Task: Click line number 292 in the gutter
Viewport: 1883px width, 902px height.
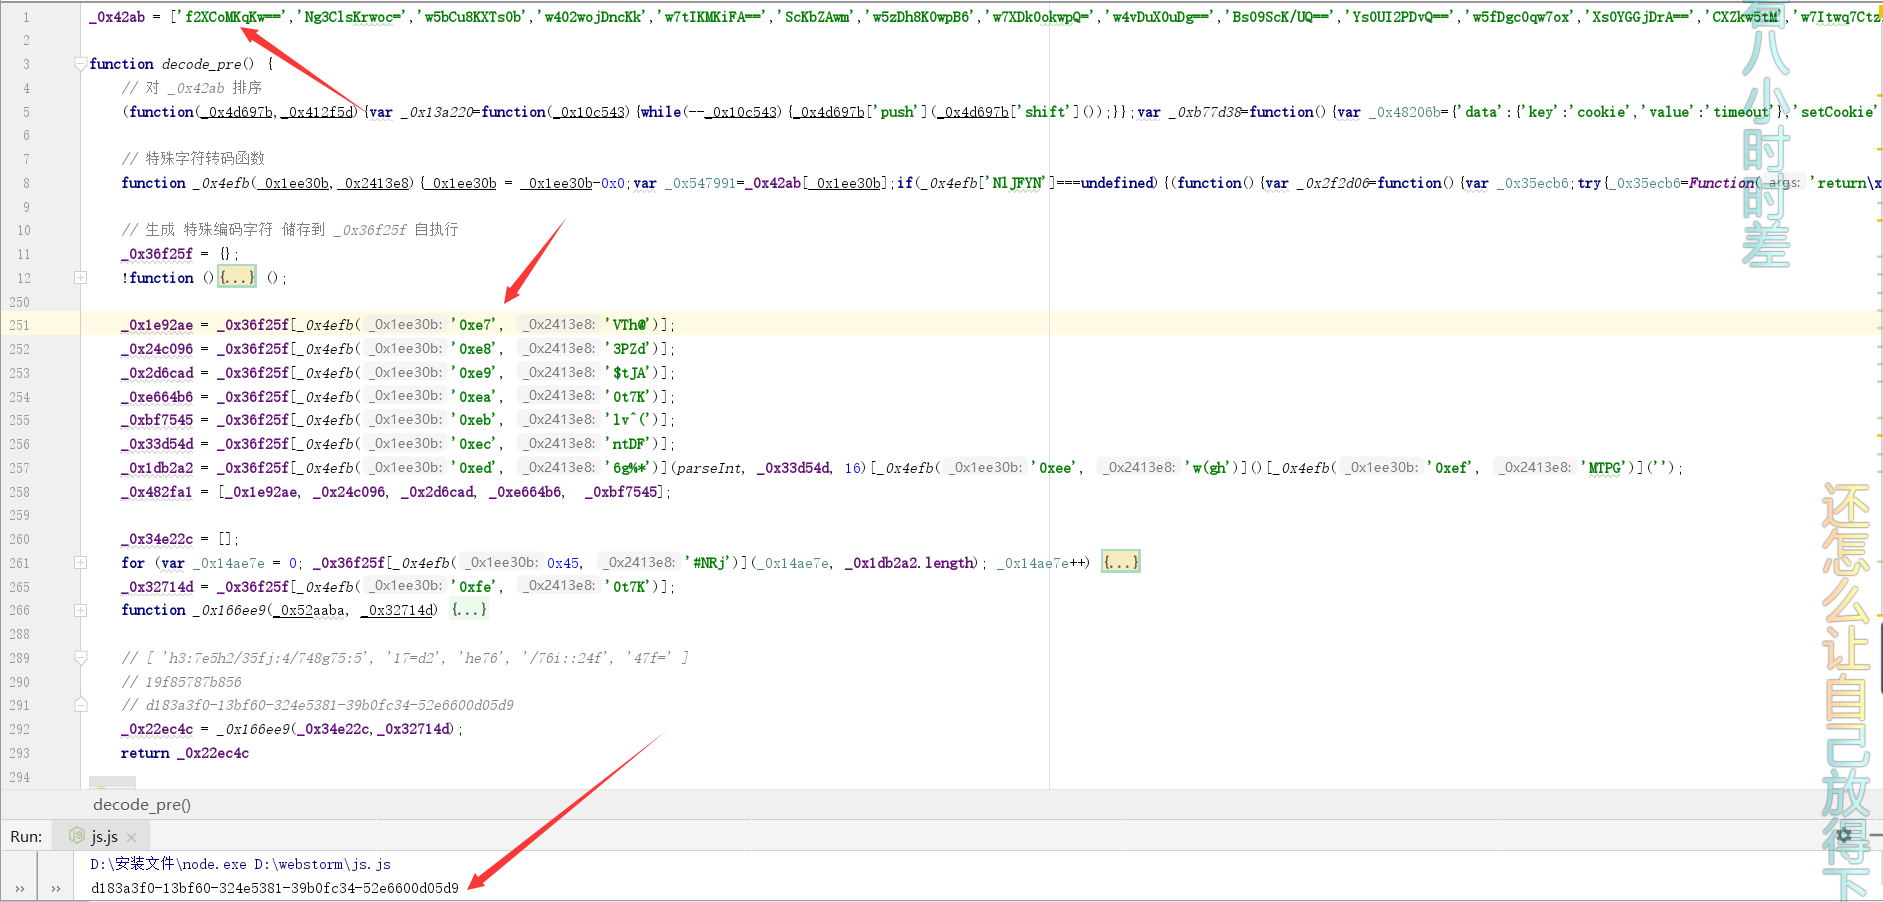Action: click(20, 729)
